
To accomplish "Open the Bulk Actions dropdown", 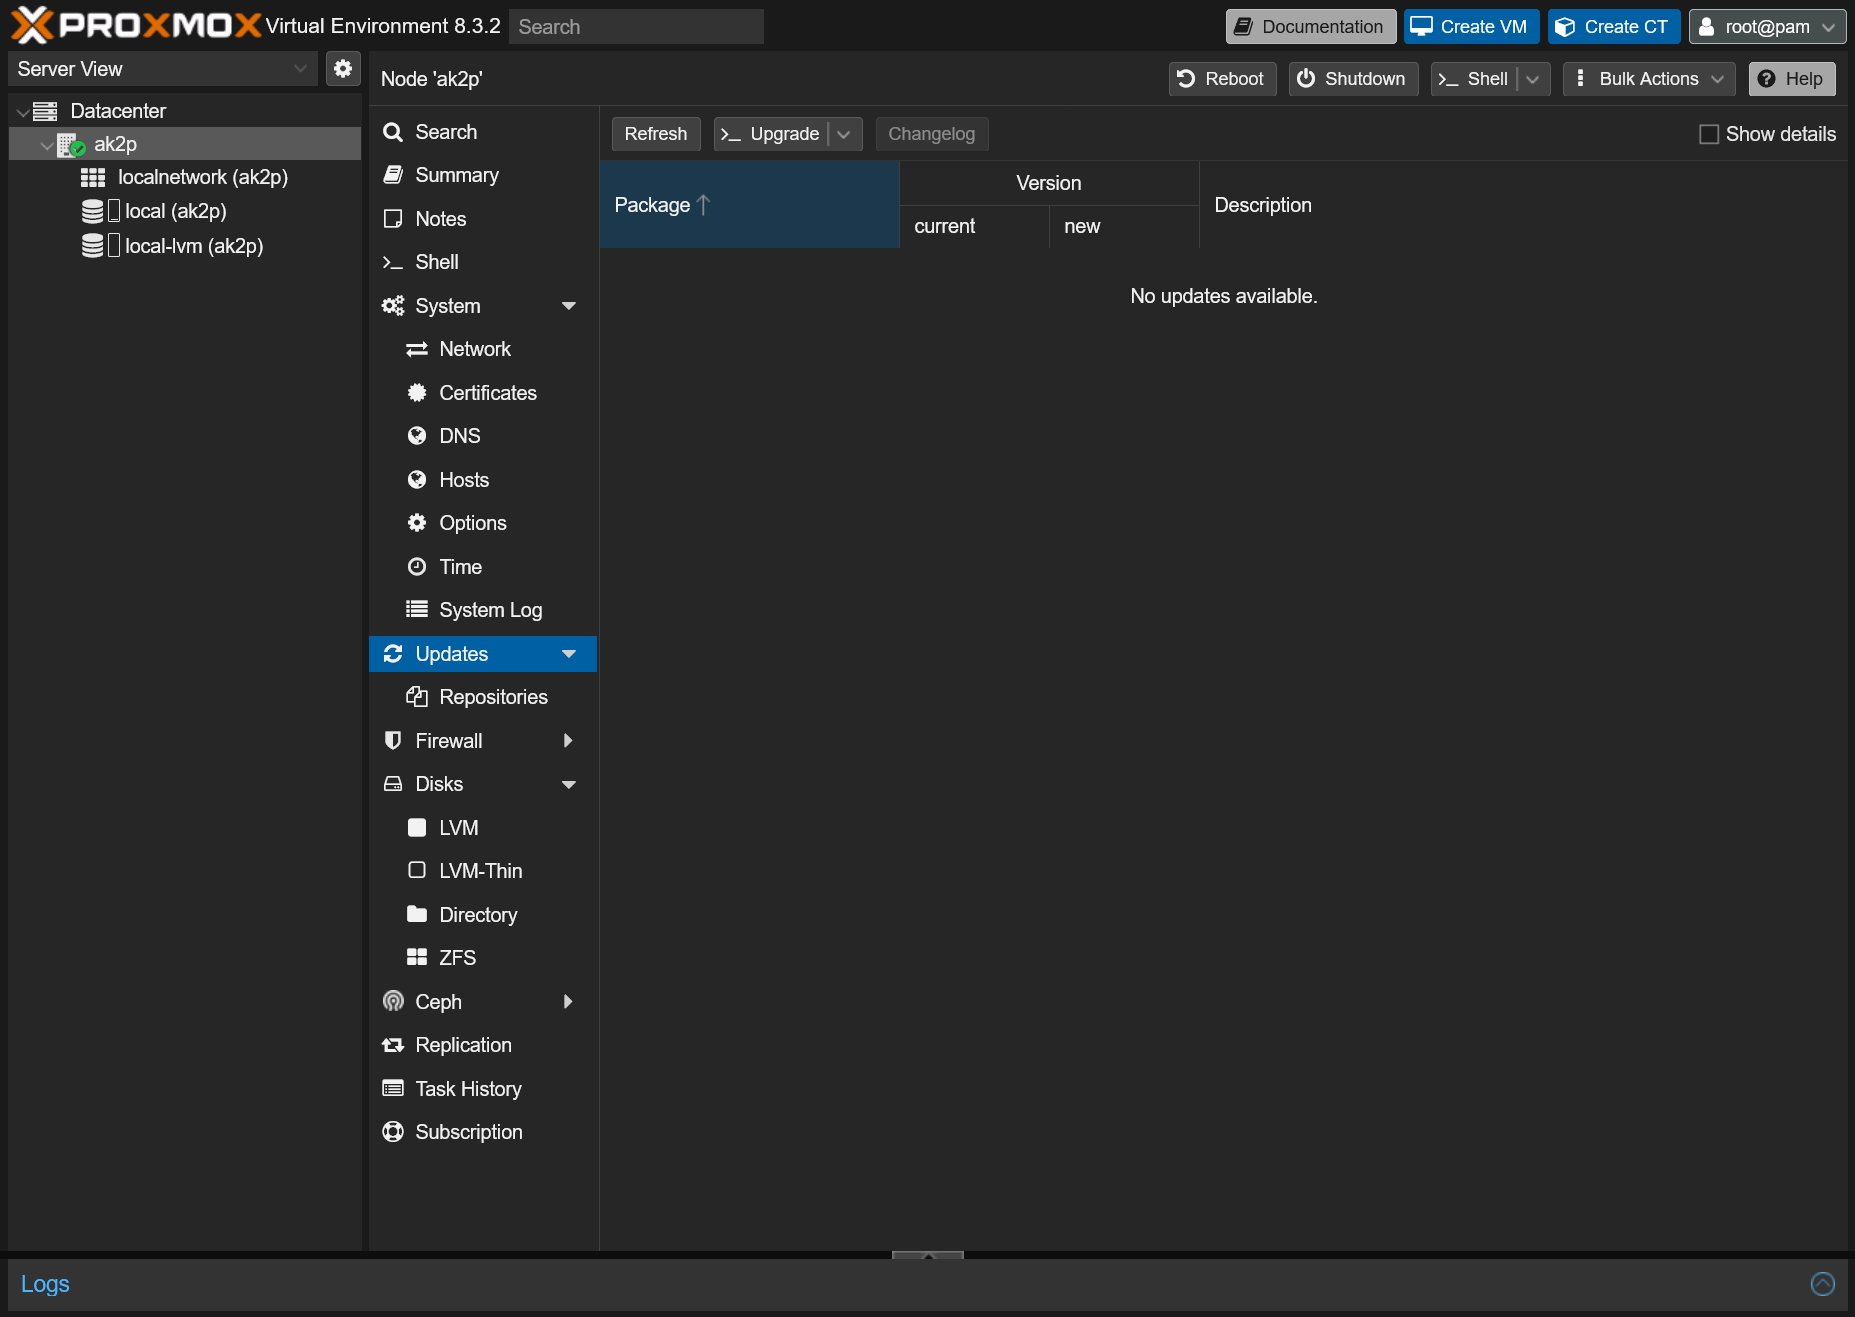I will click(1649, 79).
